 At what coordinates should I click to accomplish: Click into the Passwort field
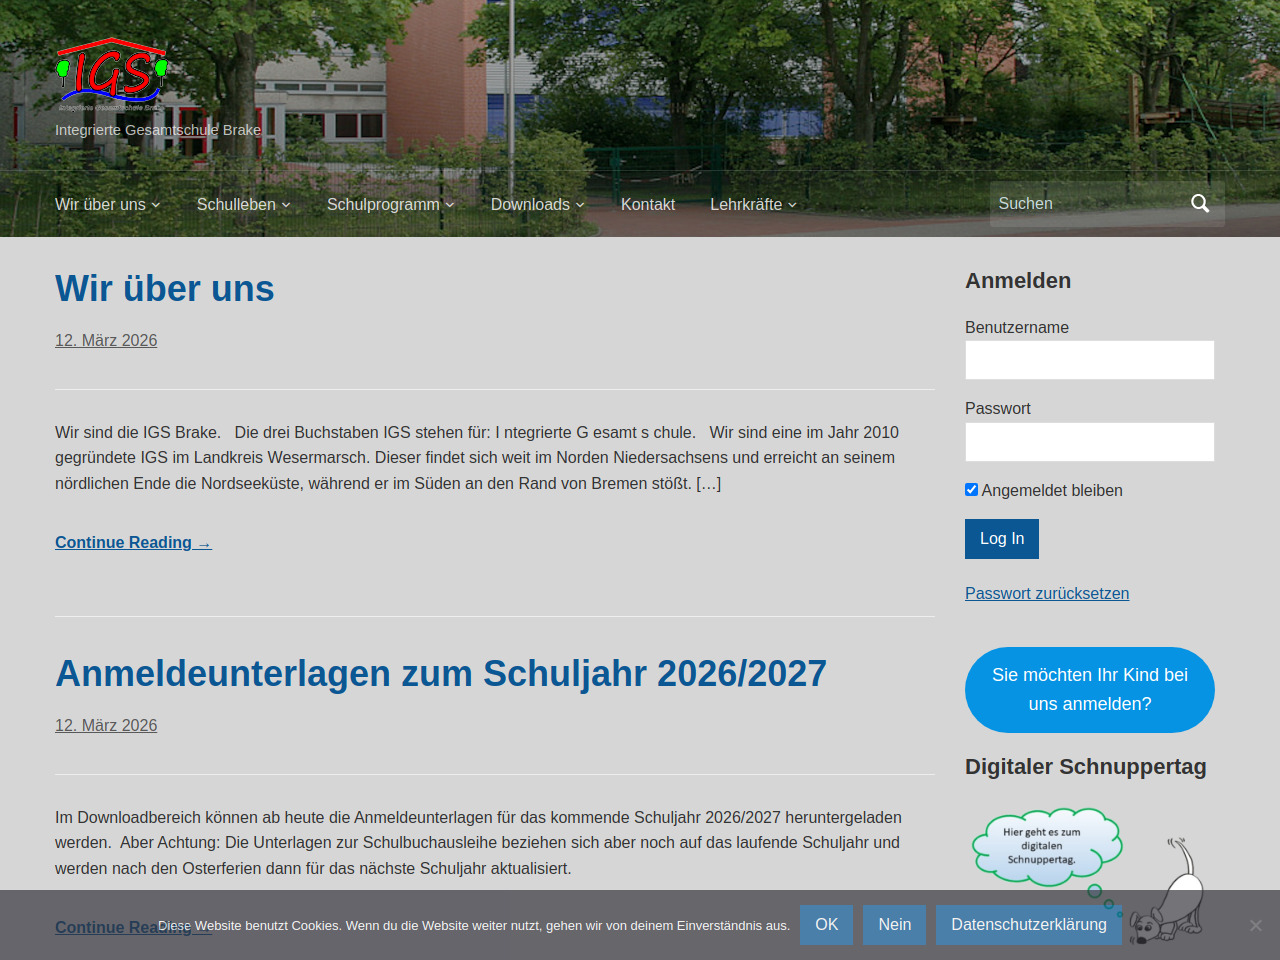tap(1089, 442)
